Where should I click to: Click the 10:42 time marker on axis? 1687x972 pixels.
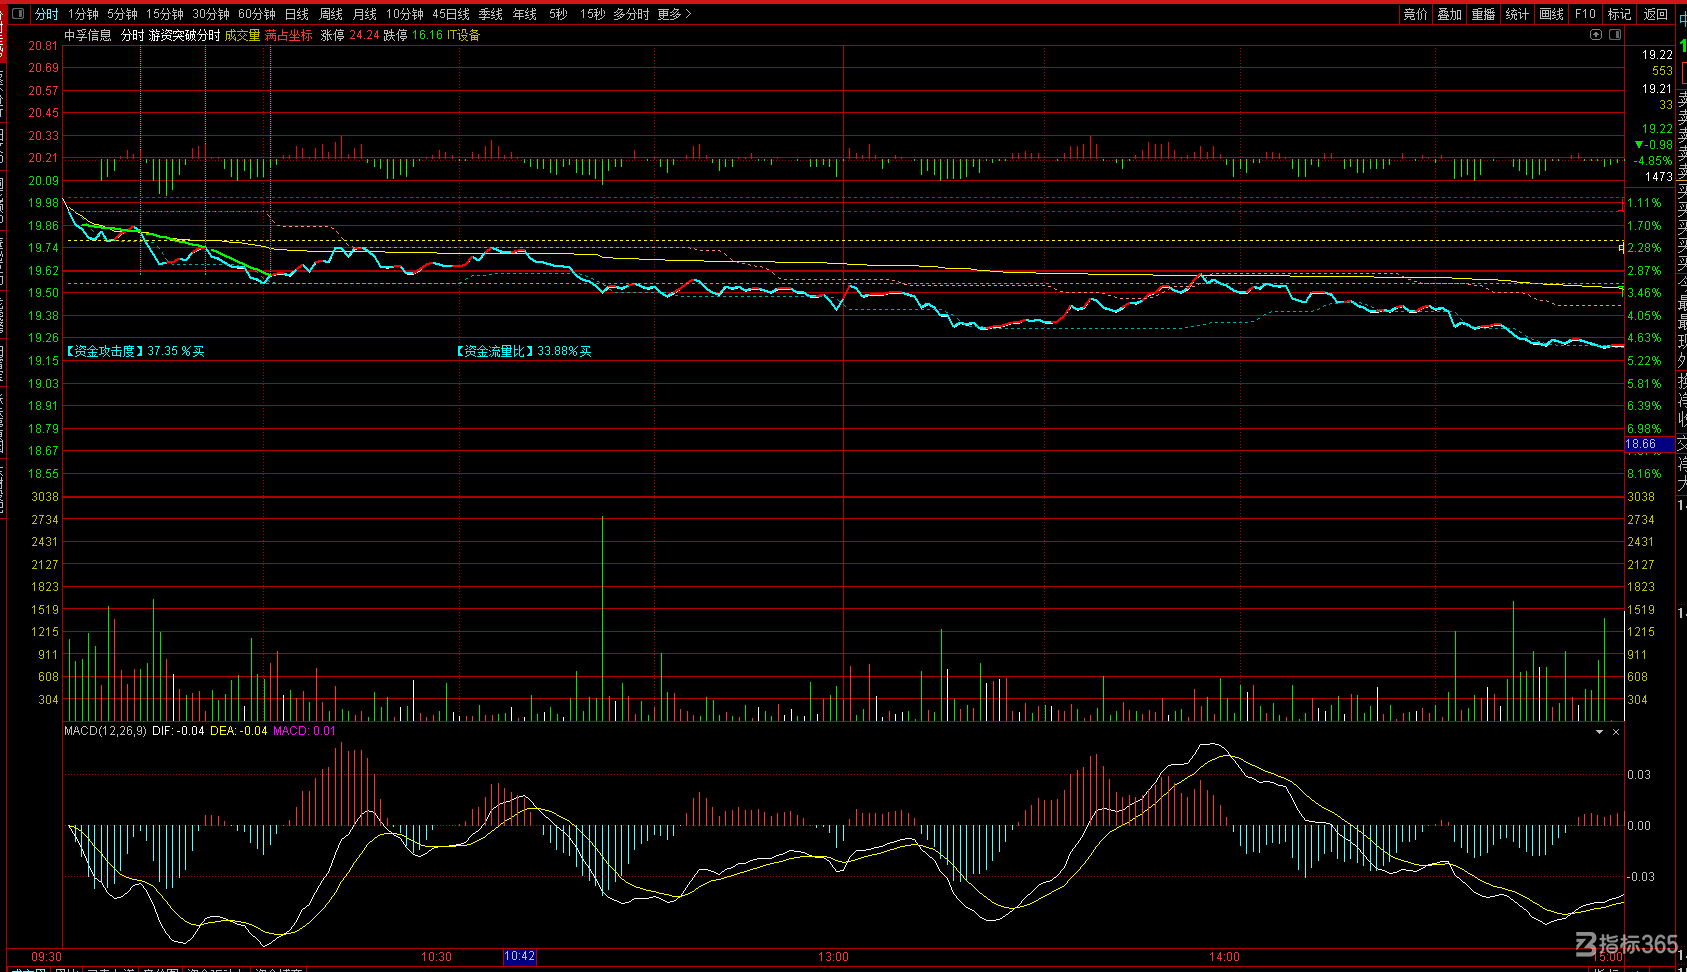click(x=520, y=957)
